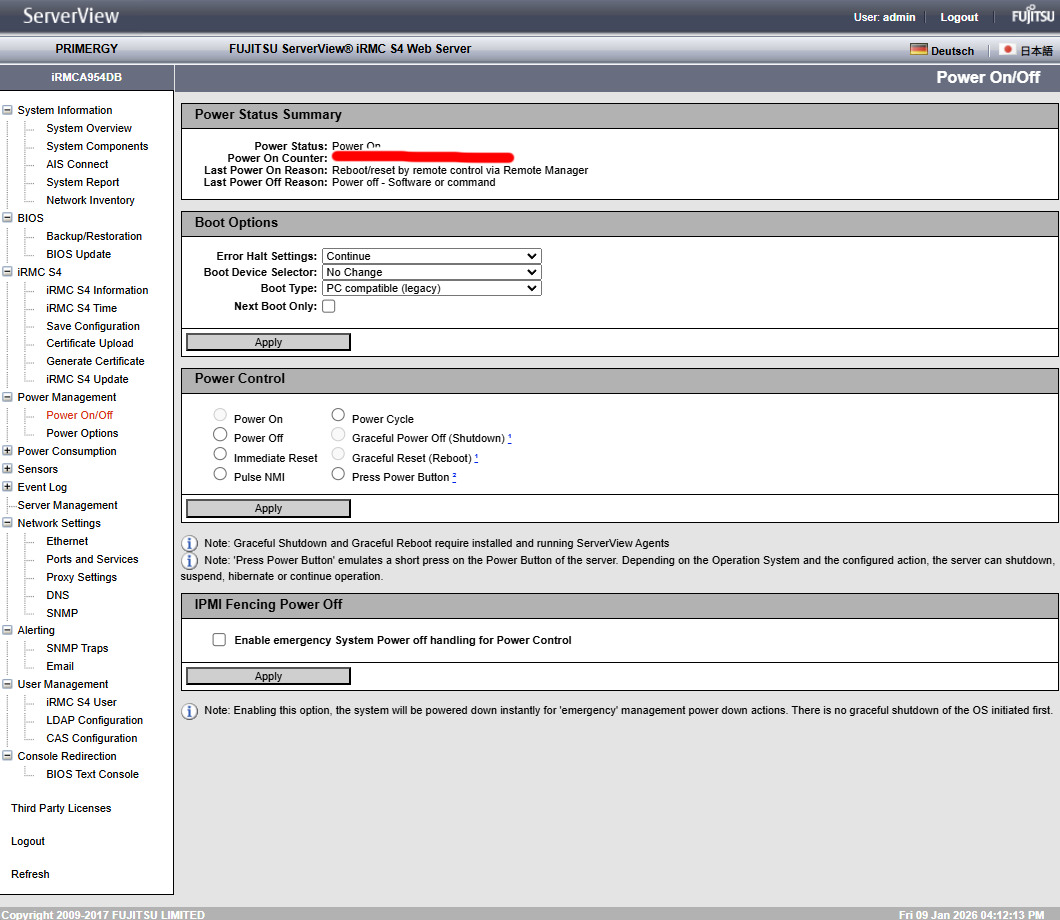This screenshot has width=1060, height=920.
Task: Click Logout at sidebar bottom
Action: 28,841
